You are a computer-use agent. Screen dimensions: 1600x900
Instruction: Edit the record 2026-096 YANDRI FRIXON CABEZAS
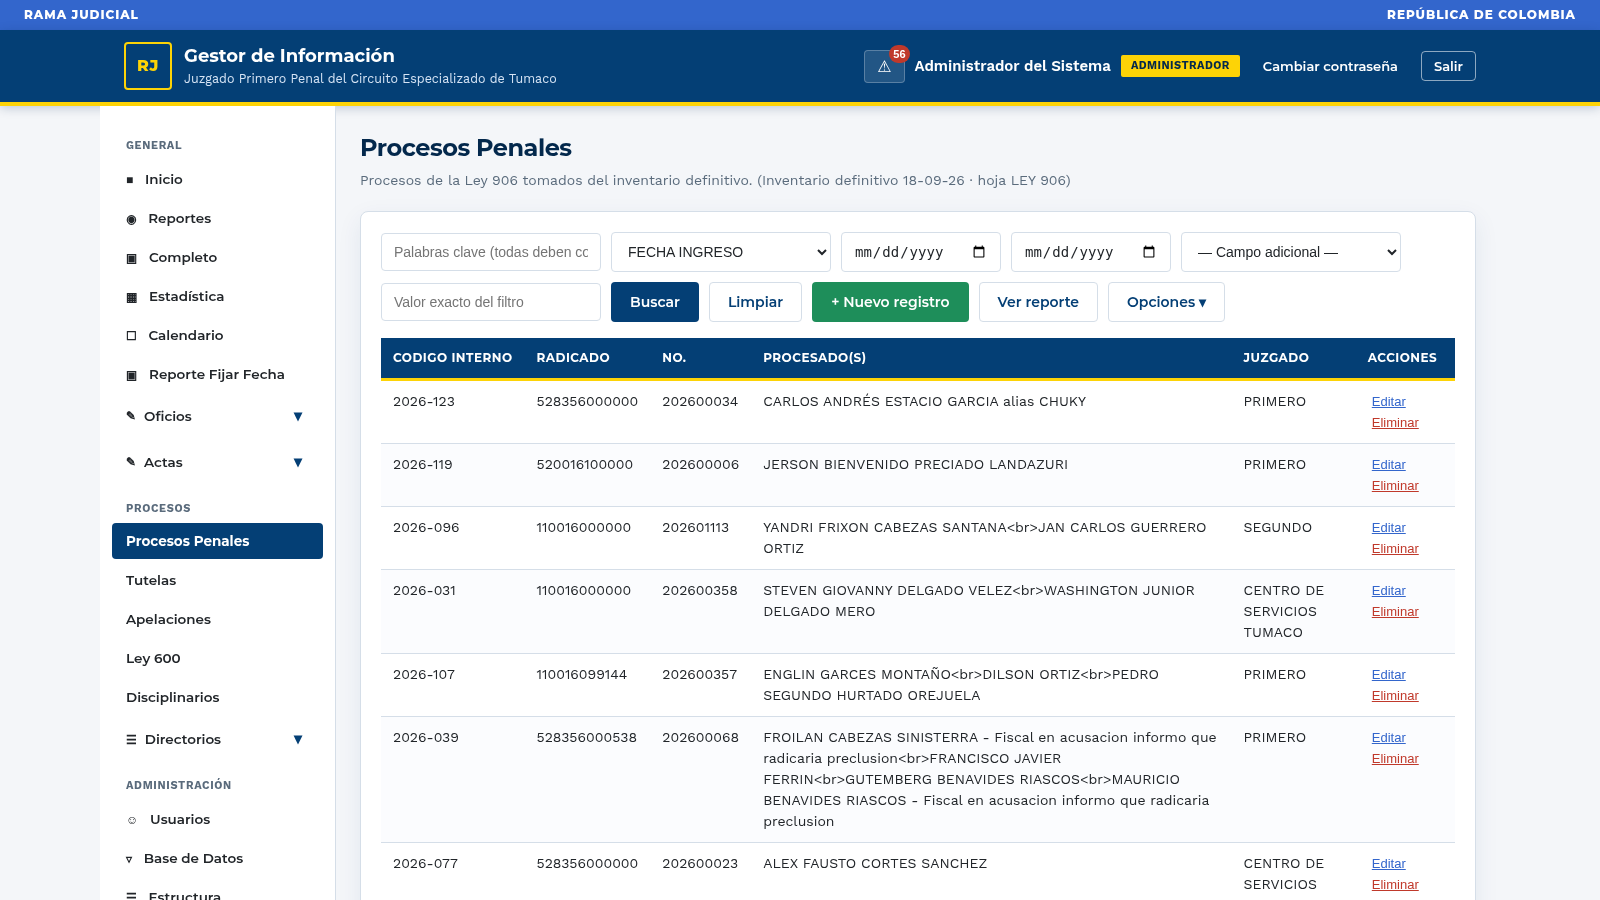(1388, 528)
